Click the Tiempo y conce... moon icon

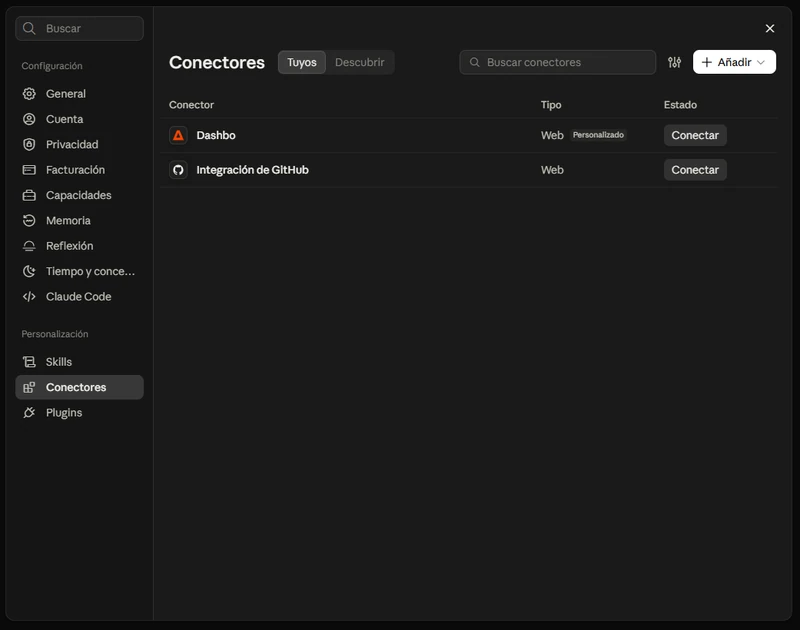(x=29, y=271)
